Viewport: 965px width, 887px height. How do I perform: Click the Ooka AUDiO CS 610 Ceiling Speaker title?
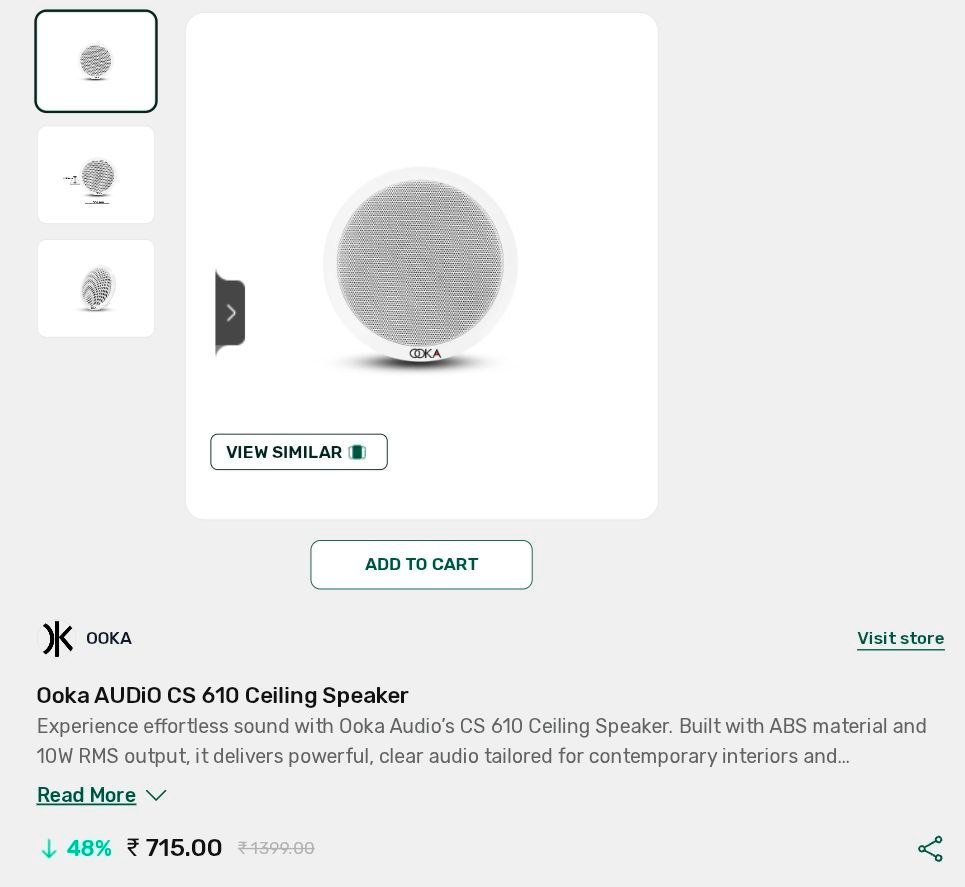(222, 696)
